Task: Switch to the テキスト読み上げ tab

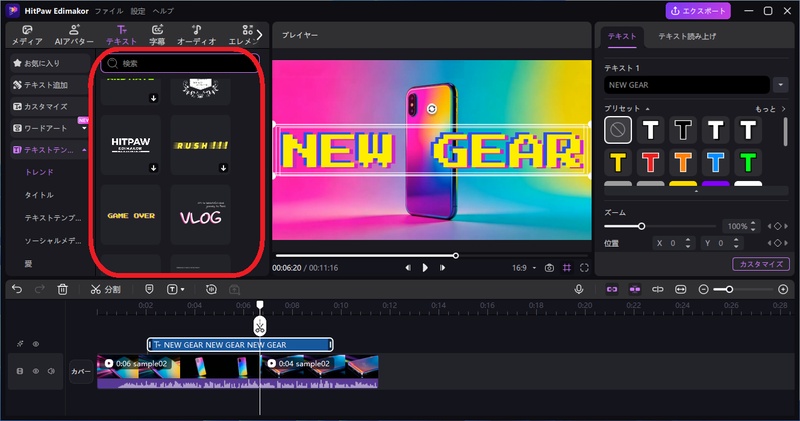Action: click(687, 36)
